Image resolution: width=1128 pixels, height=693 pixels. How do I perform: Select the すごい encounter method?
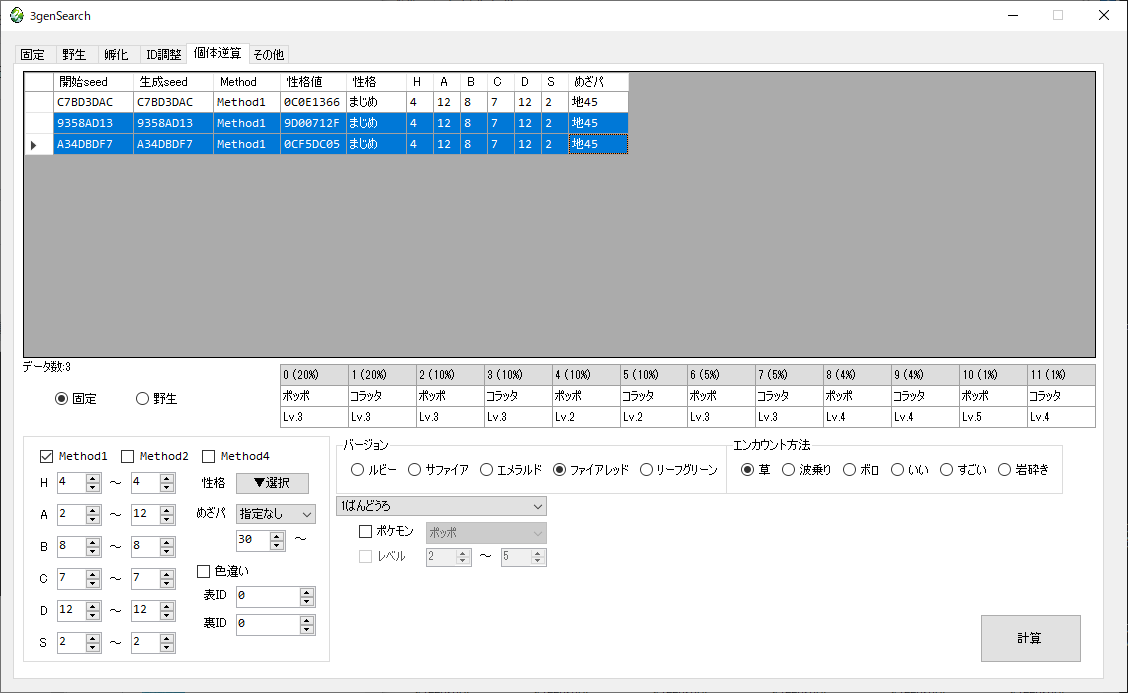coord(963,470)
